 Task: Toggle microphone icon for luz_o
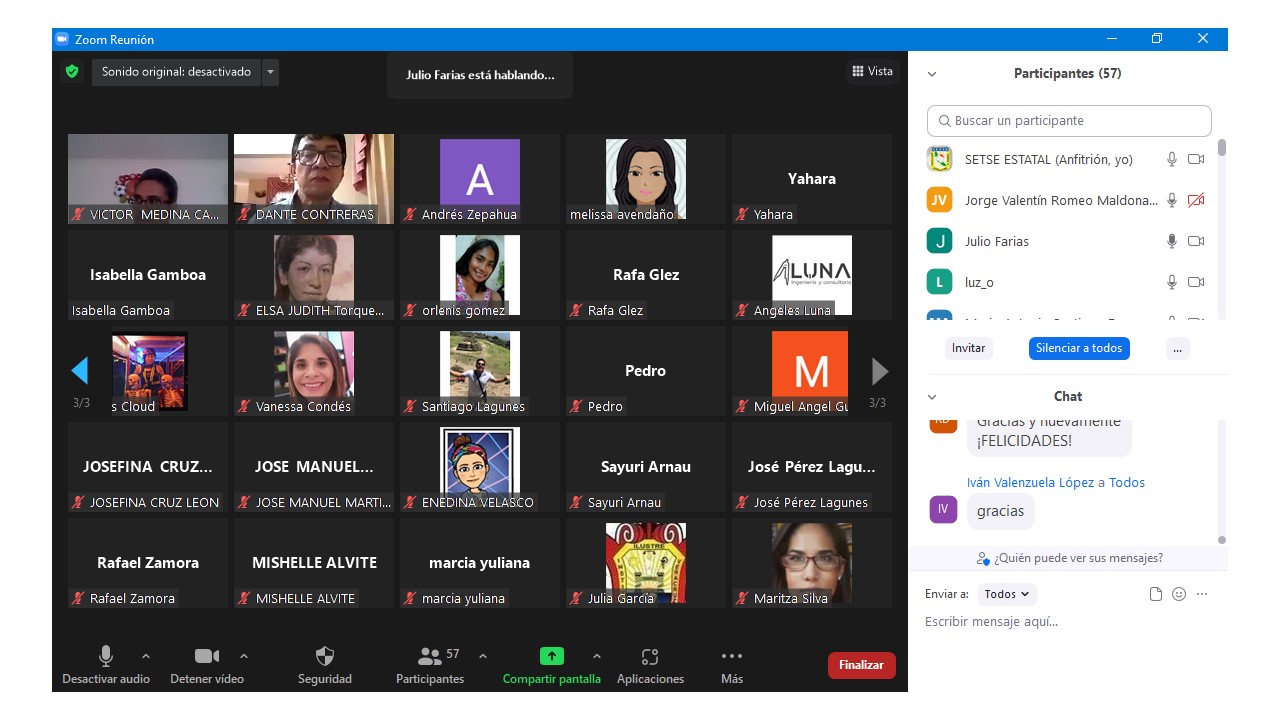click(1172, 282)
